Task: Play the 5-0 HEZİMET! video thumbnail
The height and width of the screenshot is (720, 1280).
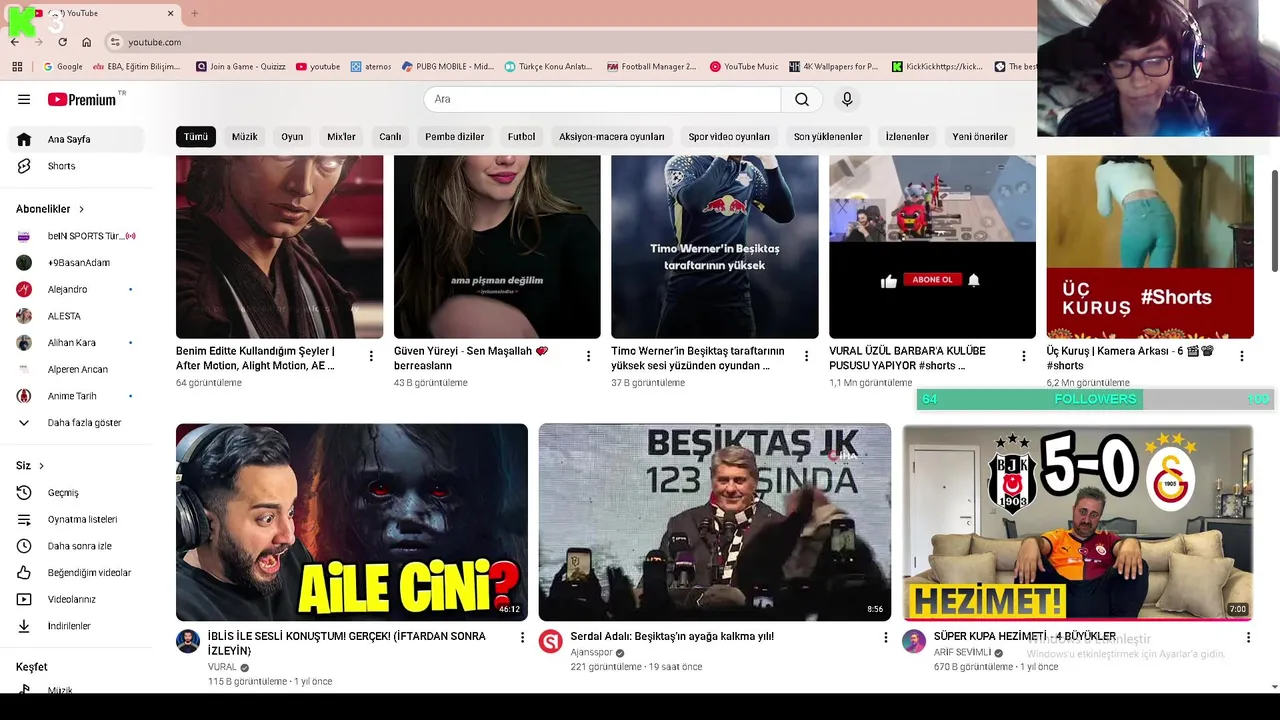Action: coord(1078,522)
